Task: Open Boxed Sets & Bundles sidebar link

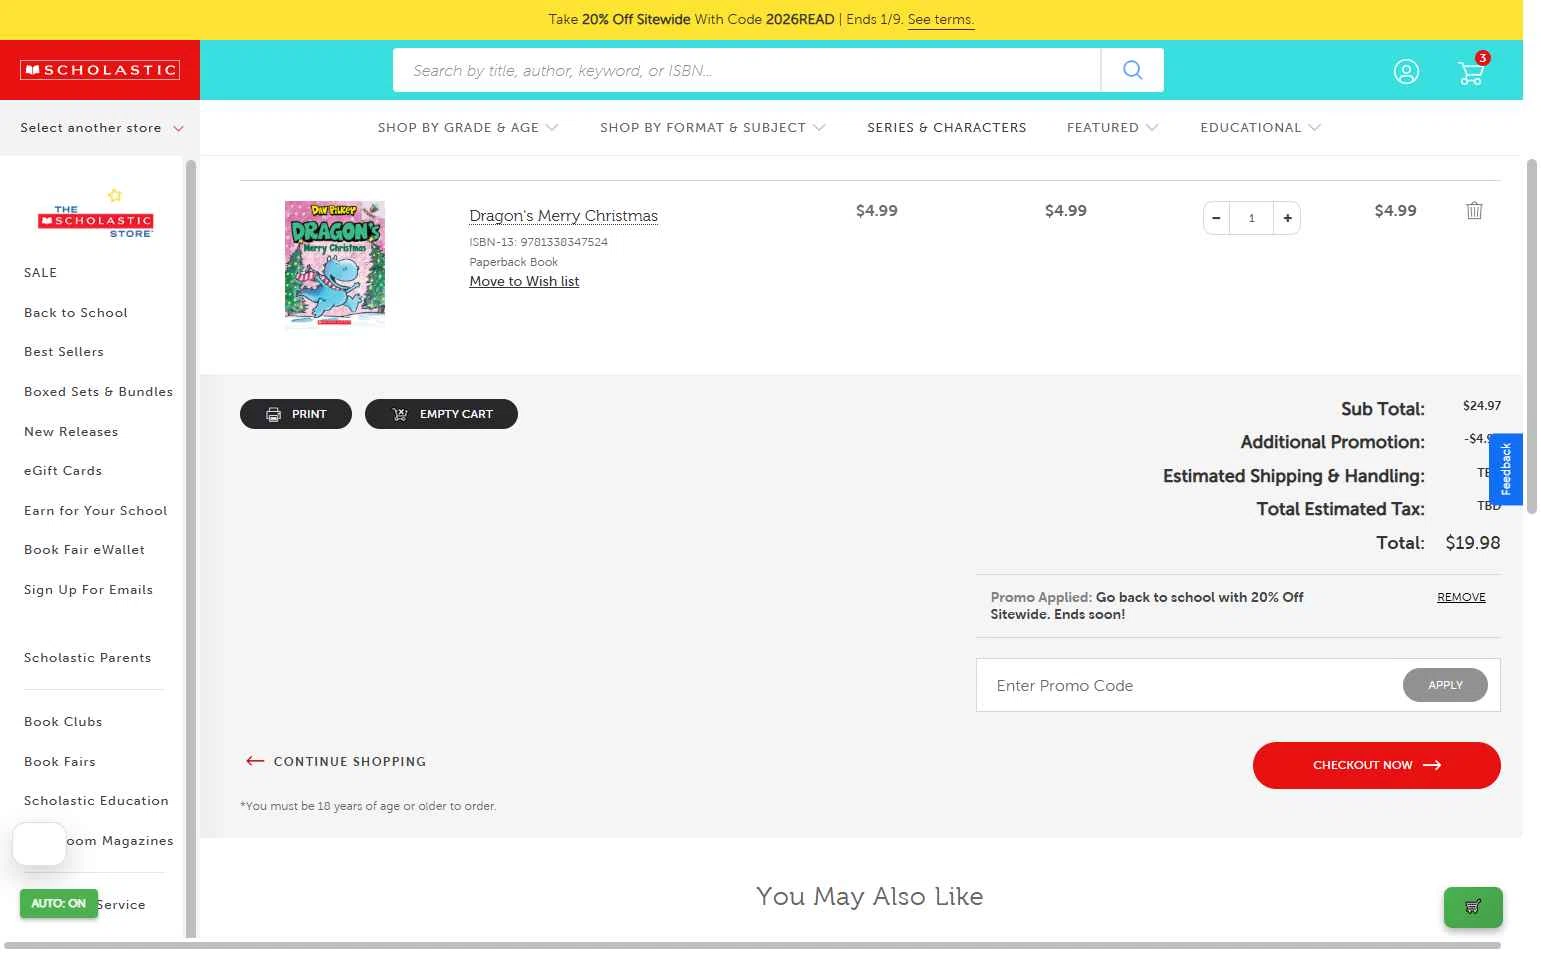Action: point(98,391)
